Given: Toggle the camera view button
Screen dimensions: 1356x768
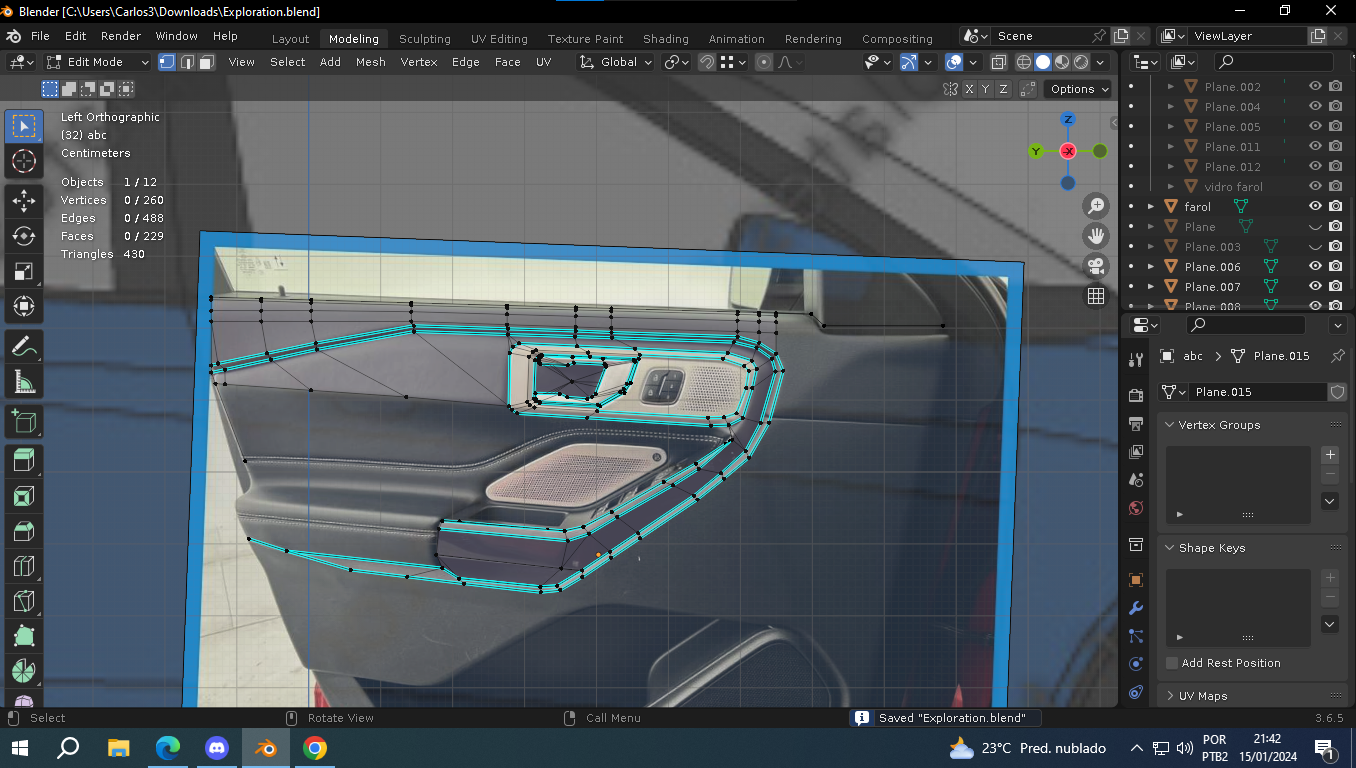Looking at the screenshot, I should 1096,266.
